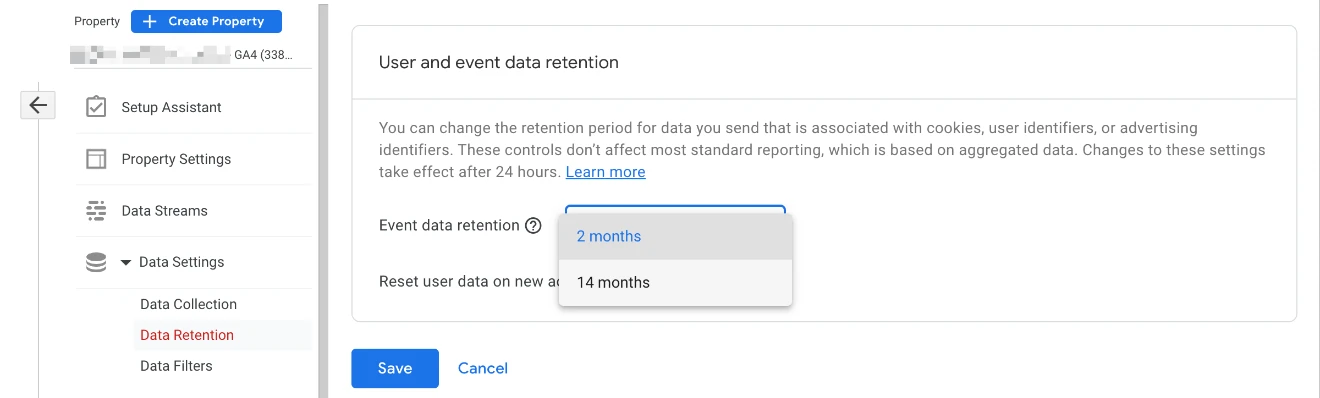Open Property Settings in the sidebar

pos(194,159)
